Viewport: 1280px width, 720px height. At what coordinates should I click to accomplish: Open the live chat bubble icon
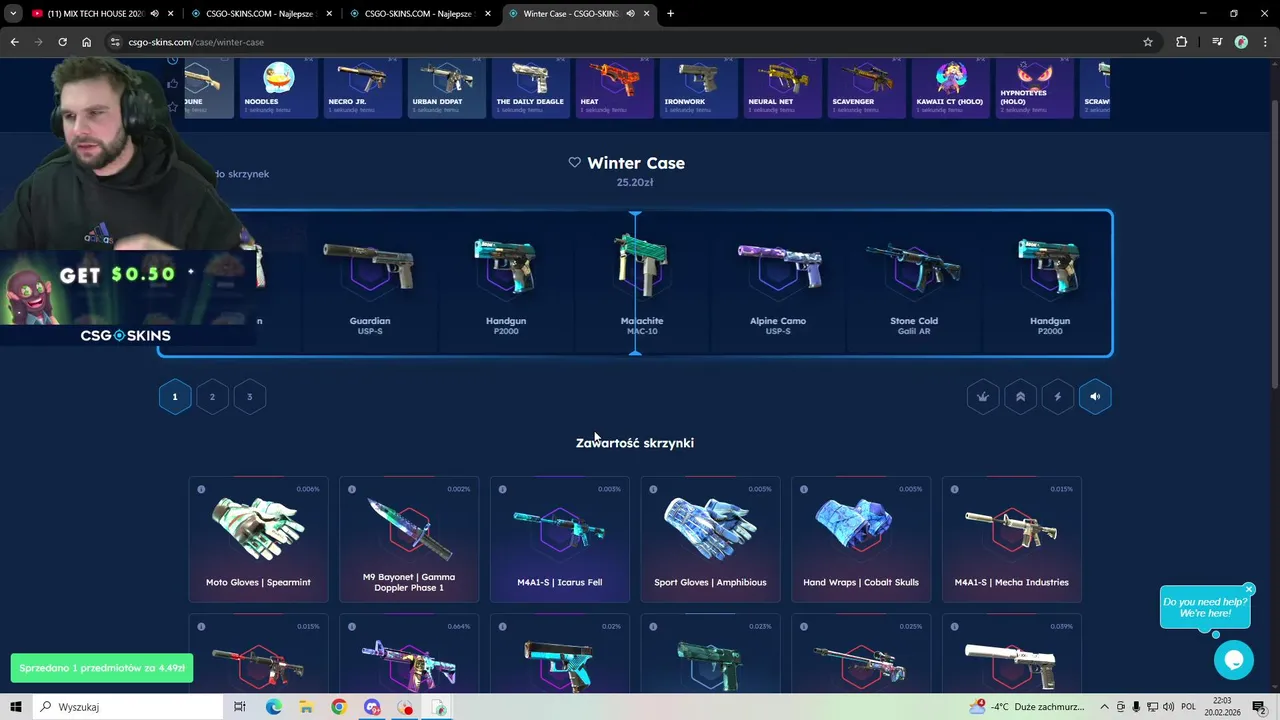pyautogui.click(x=1233, y=660)
